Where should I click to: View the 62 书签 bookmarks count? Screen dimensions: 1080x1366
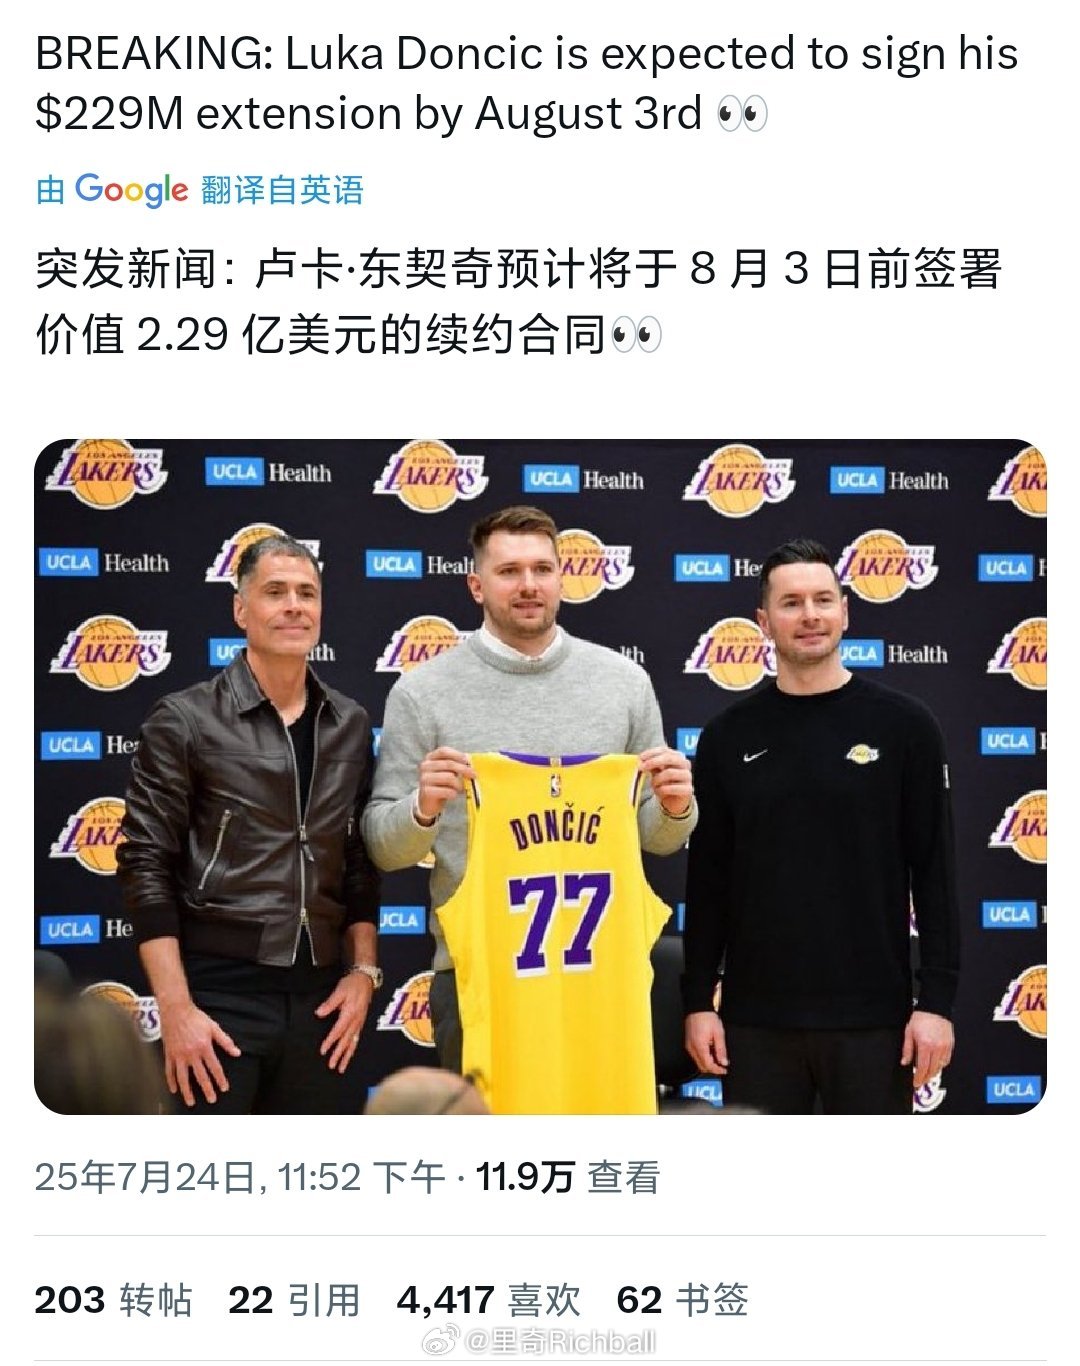coord(682,1300)
